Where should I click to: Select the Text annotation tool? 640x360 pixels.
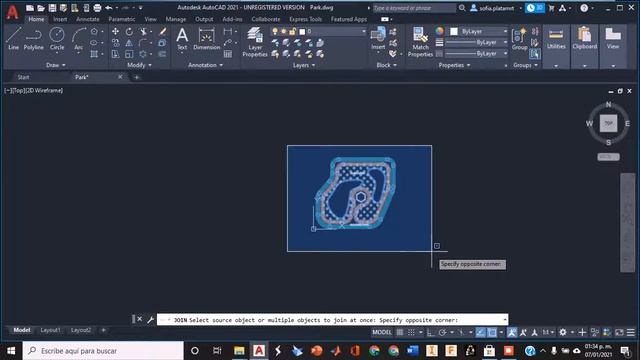point(182,39)
